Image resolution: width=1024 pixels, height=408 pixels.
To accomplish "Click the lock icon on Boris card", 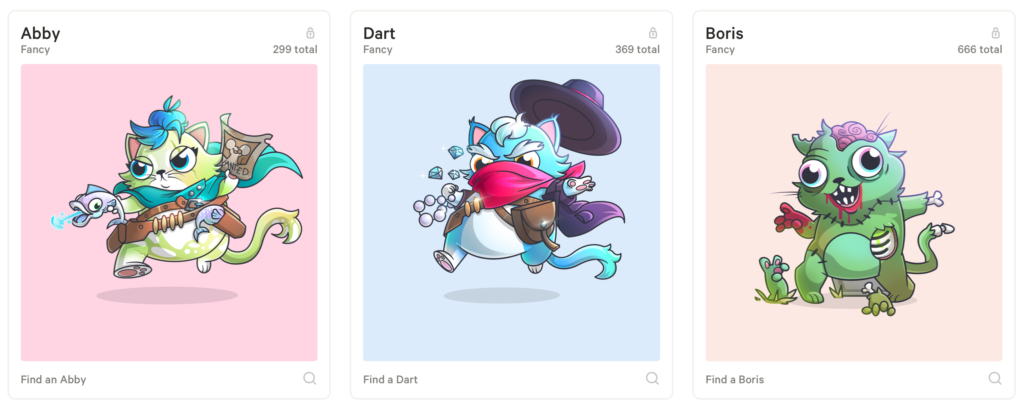I will coord(995,33).
